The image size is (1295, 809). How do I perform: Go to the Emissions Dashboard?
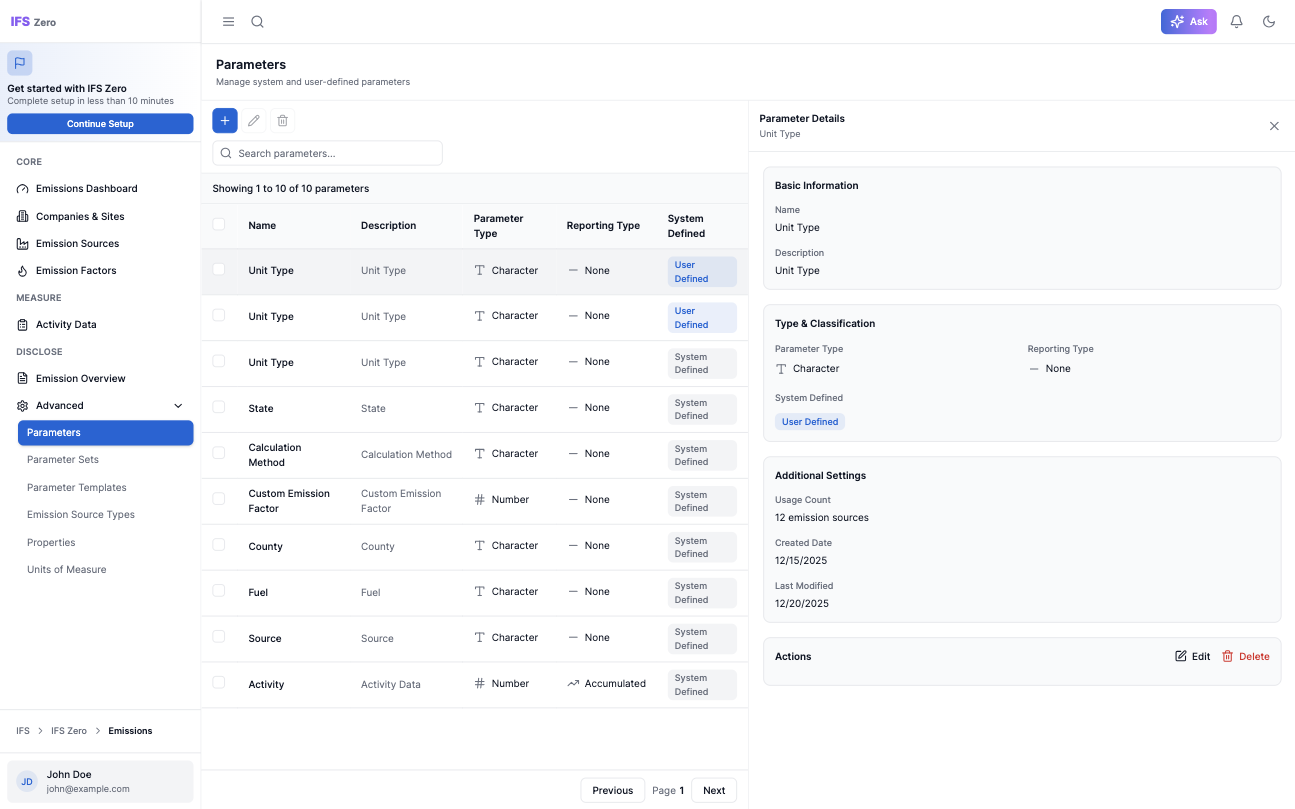click(86, 188)
